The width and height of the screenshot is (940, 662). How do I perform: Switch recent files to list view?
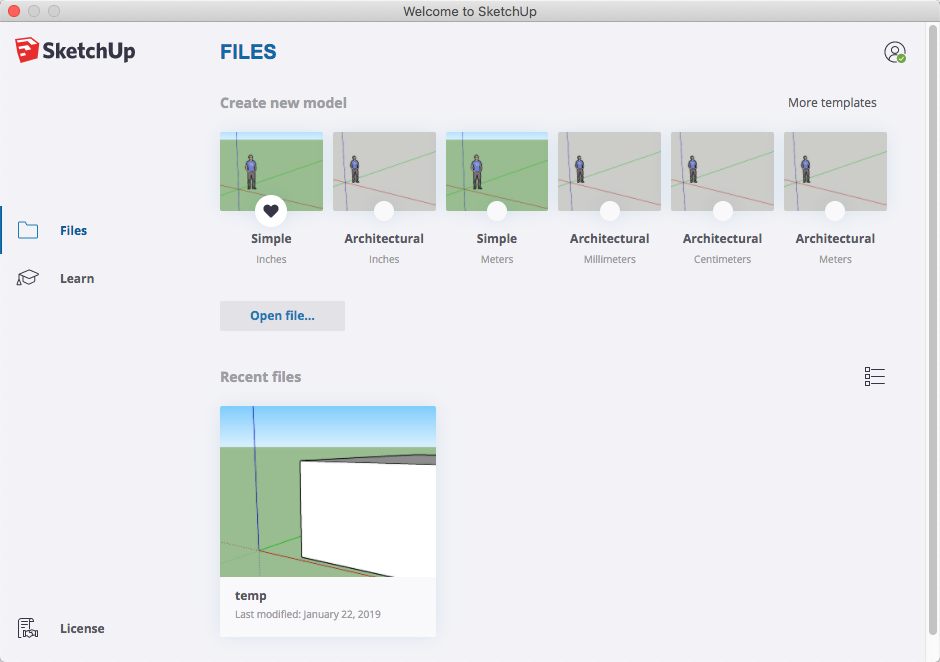(x=875, y=377)
